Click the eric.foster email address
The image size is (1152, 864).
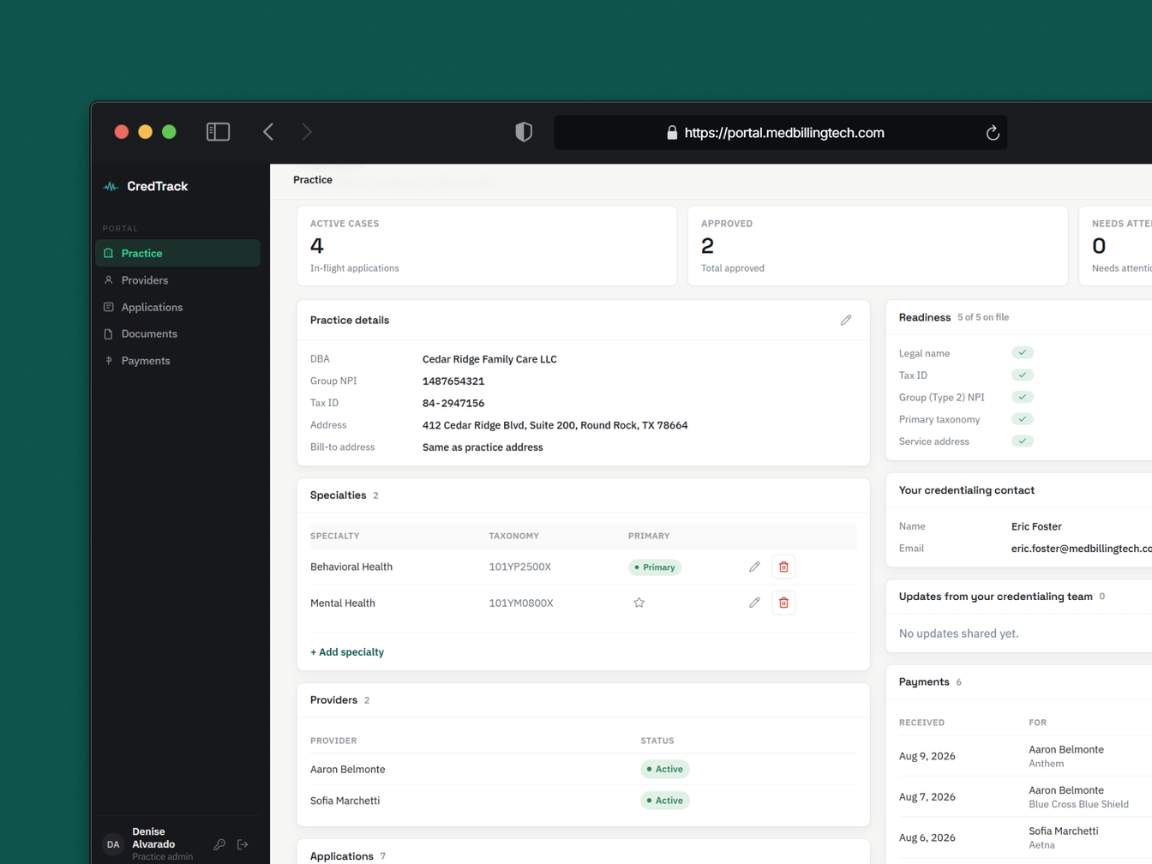pyautogui.click(x=1081, y=549)
